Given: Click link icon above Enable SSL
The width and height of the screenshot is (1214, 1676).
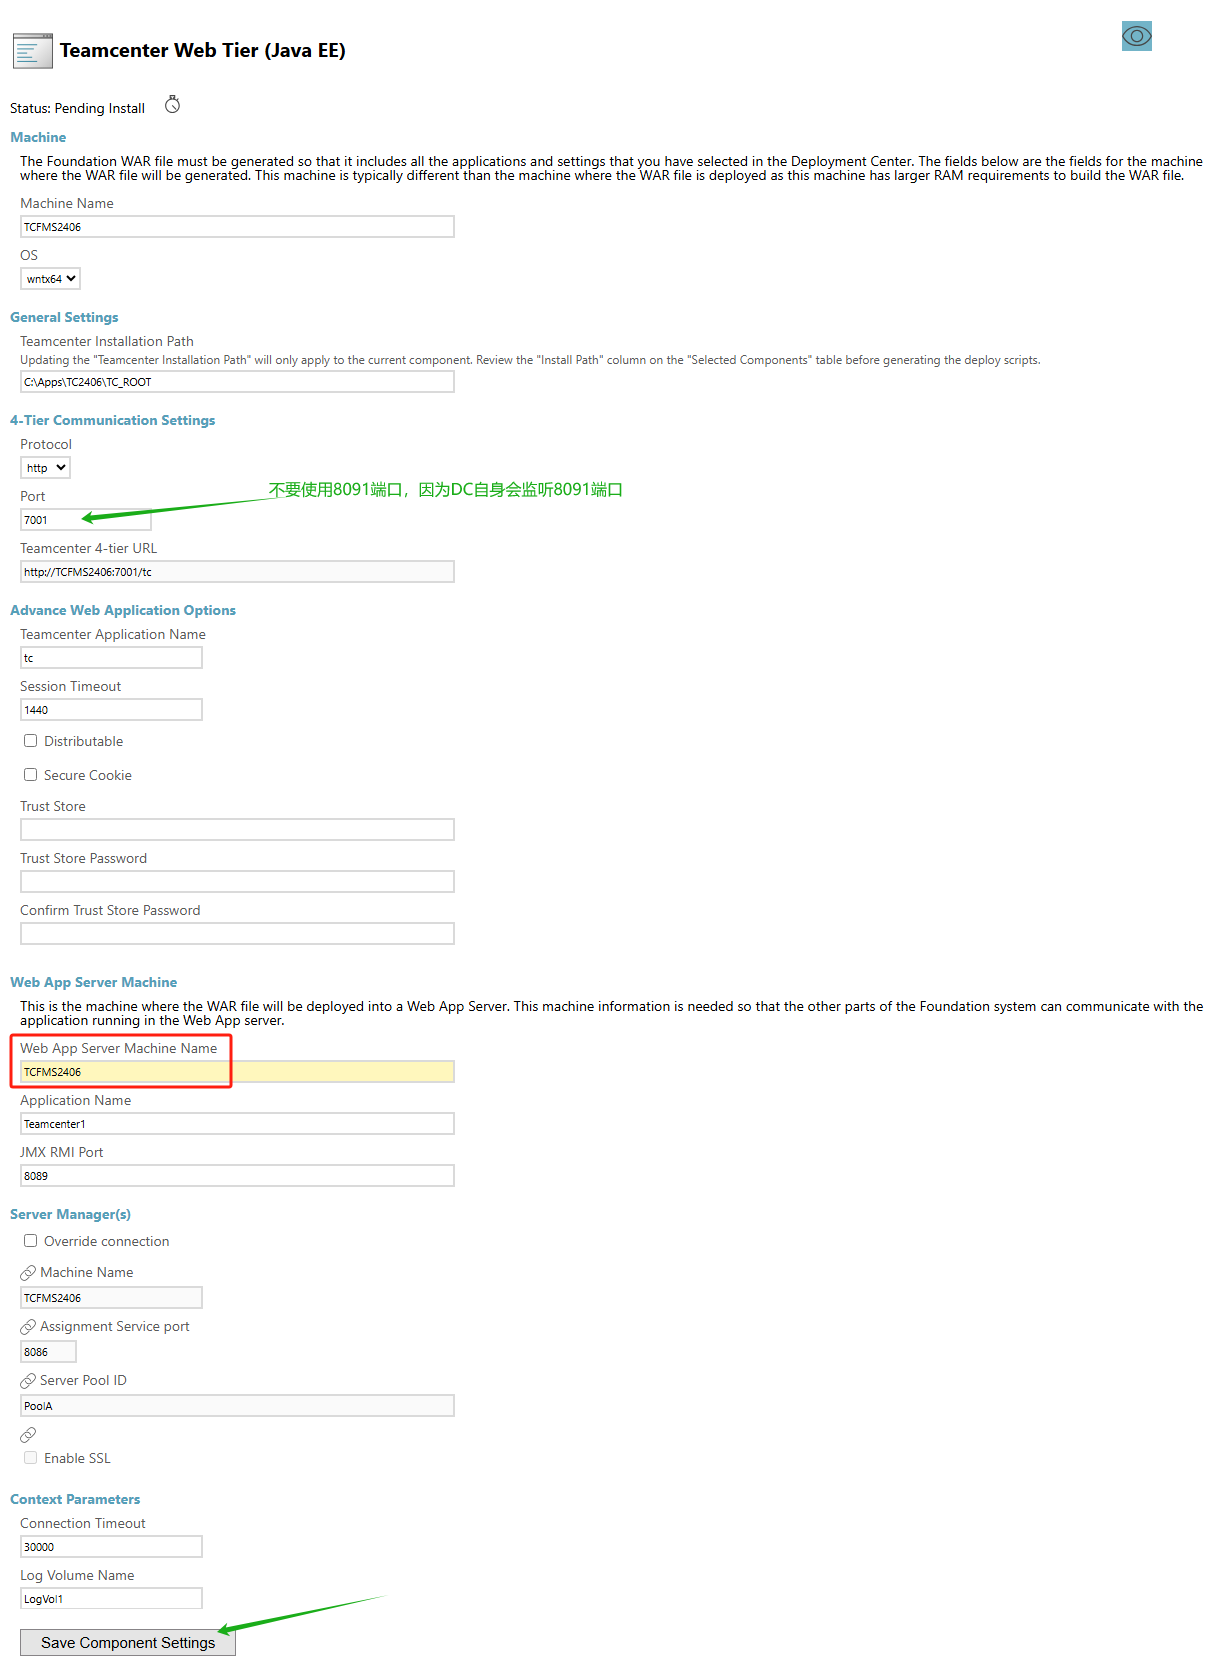Looking at the screenshot, I should coord(28,1435).
